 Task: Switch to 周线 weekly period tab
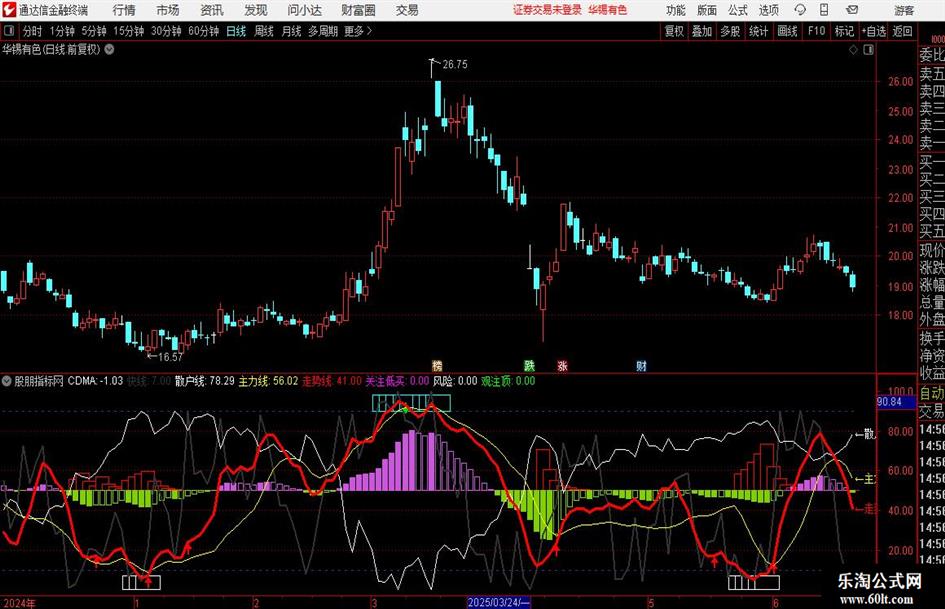263,31
